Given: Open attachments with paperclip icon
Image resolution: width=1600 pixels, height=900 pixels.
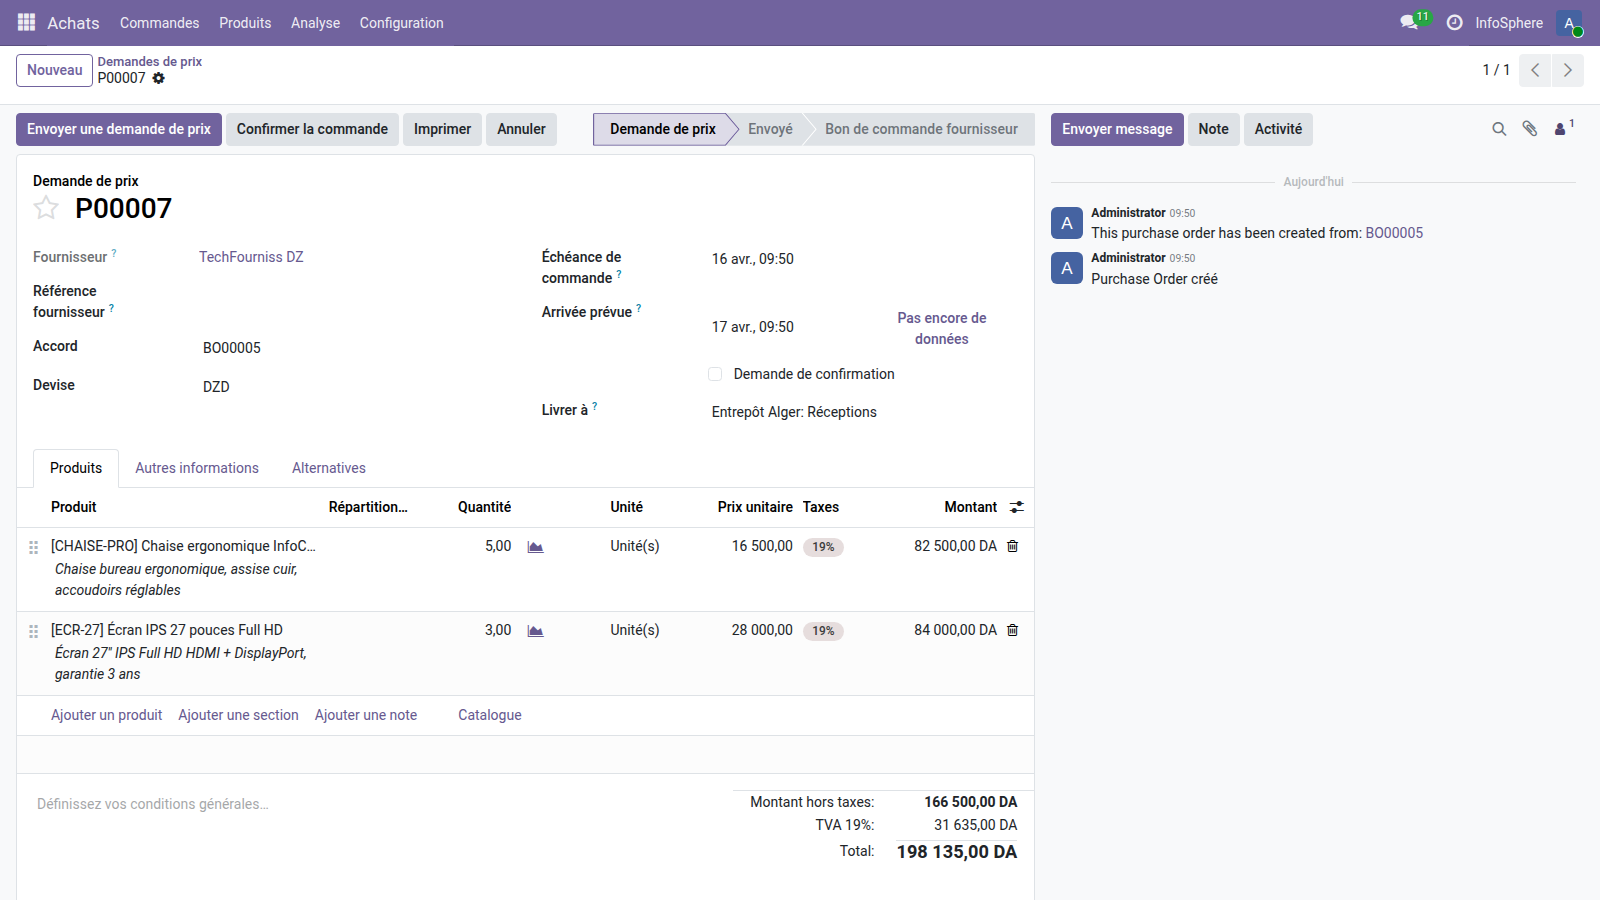Looking at the screenshot, I should [x=1529, y=129].
